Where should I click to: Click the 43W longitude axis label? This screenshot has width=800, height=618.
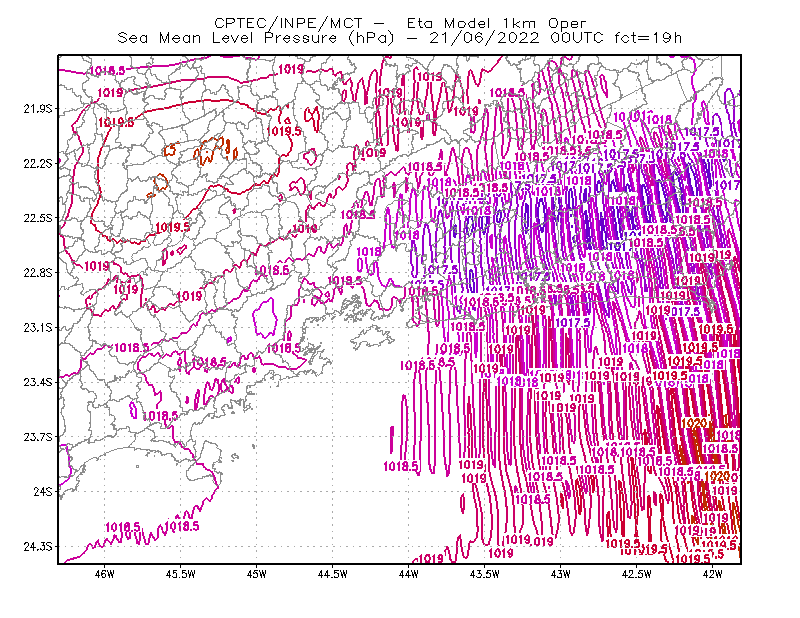tap(560, 574)
